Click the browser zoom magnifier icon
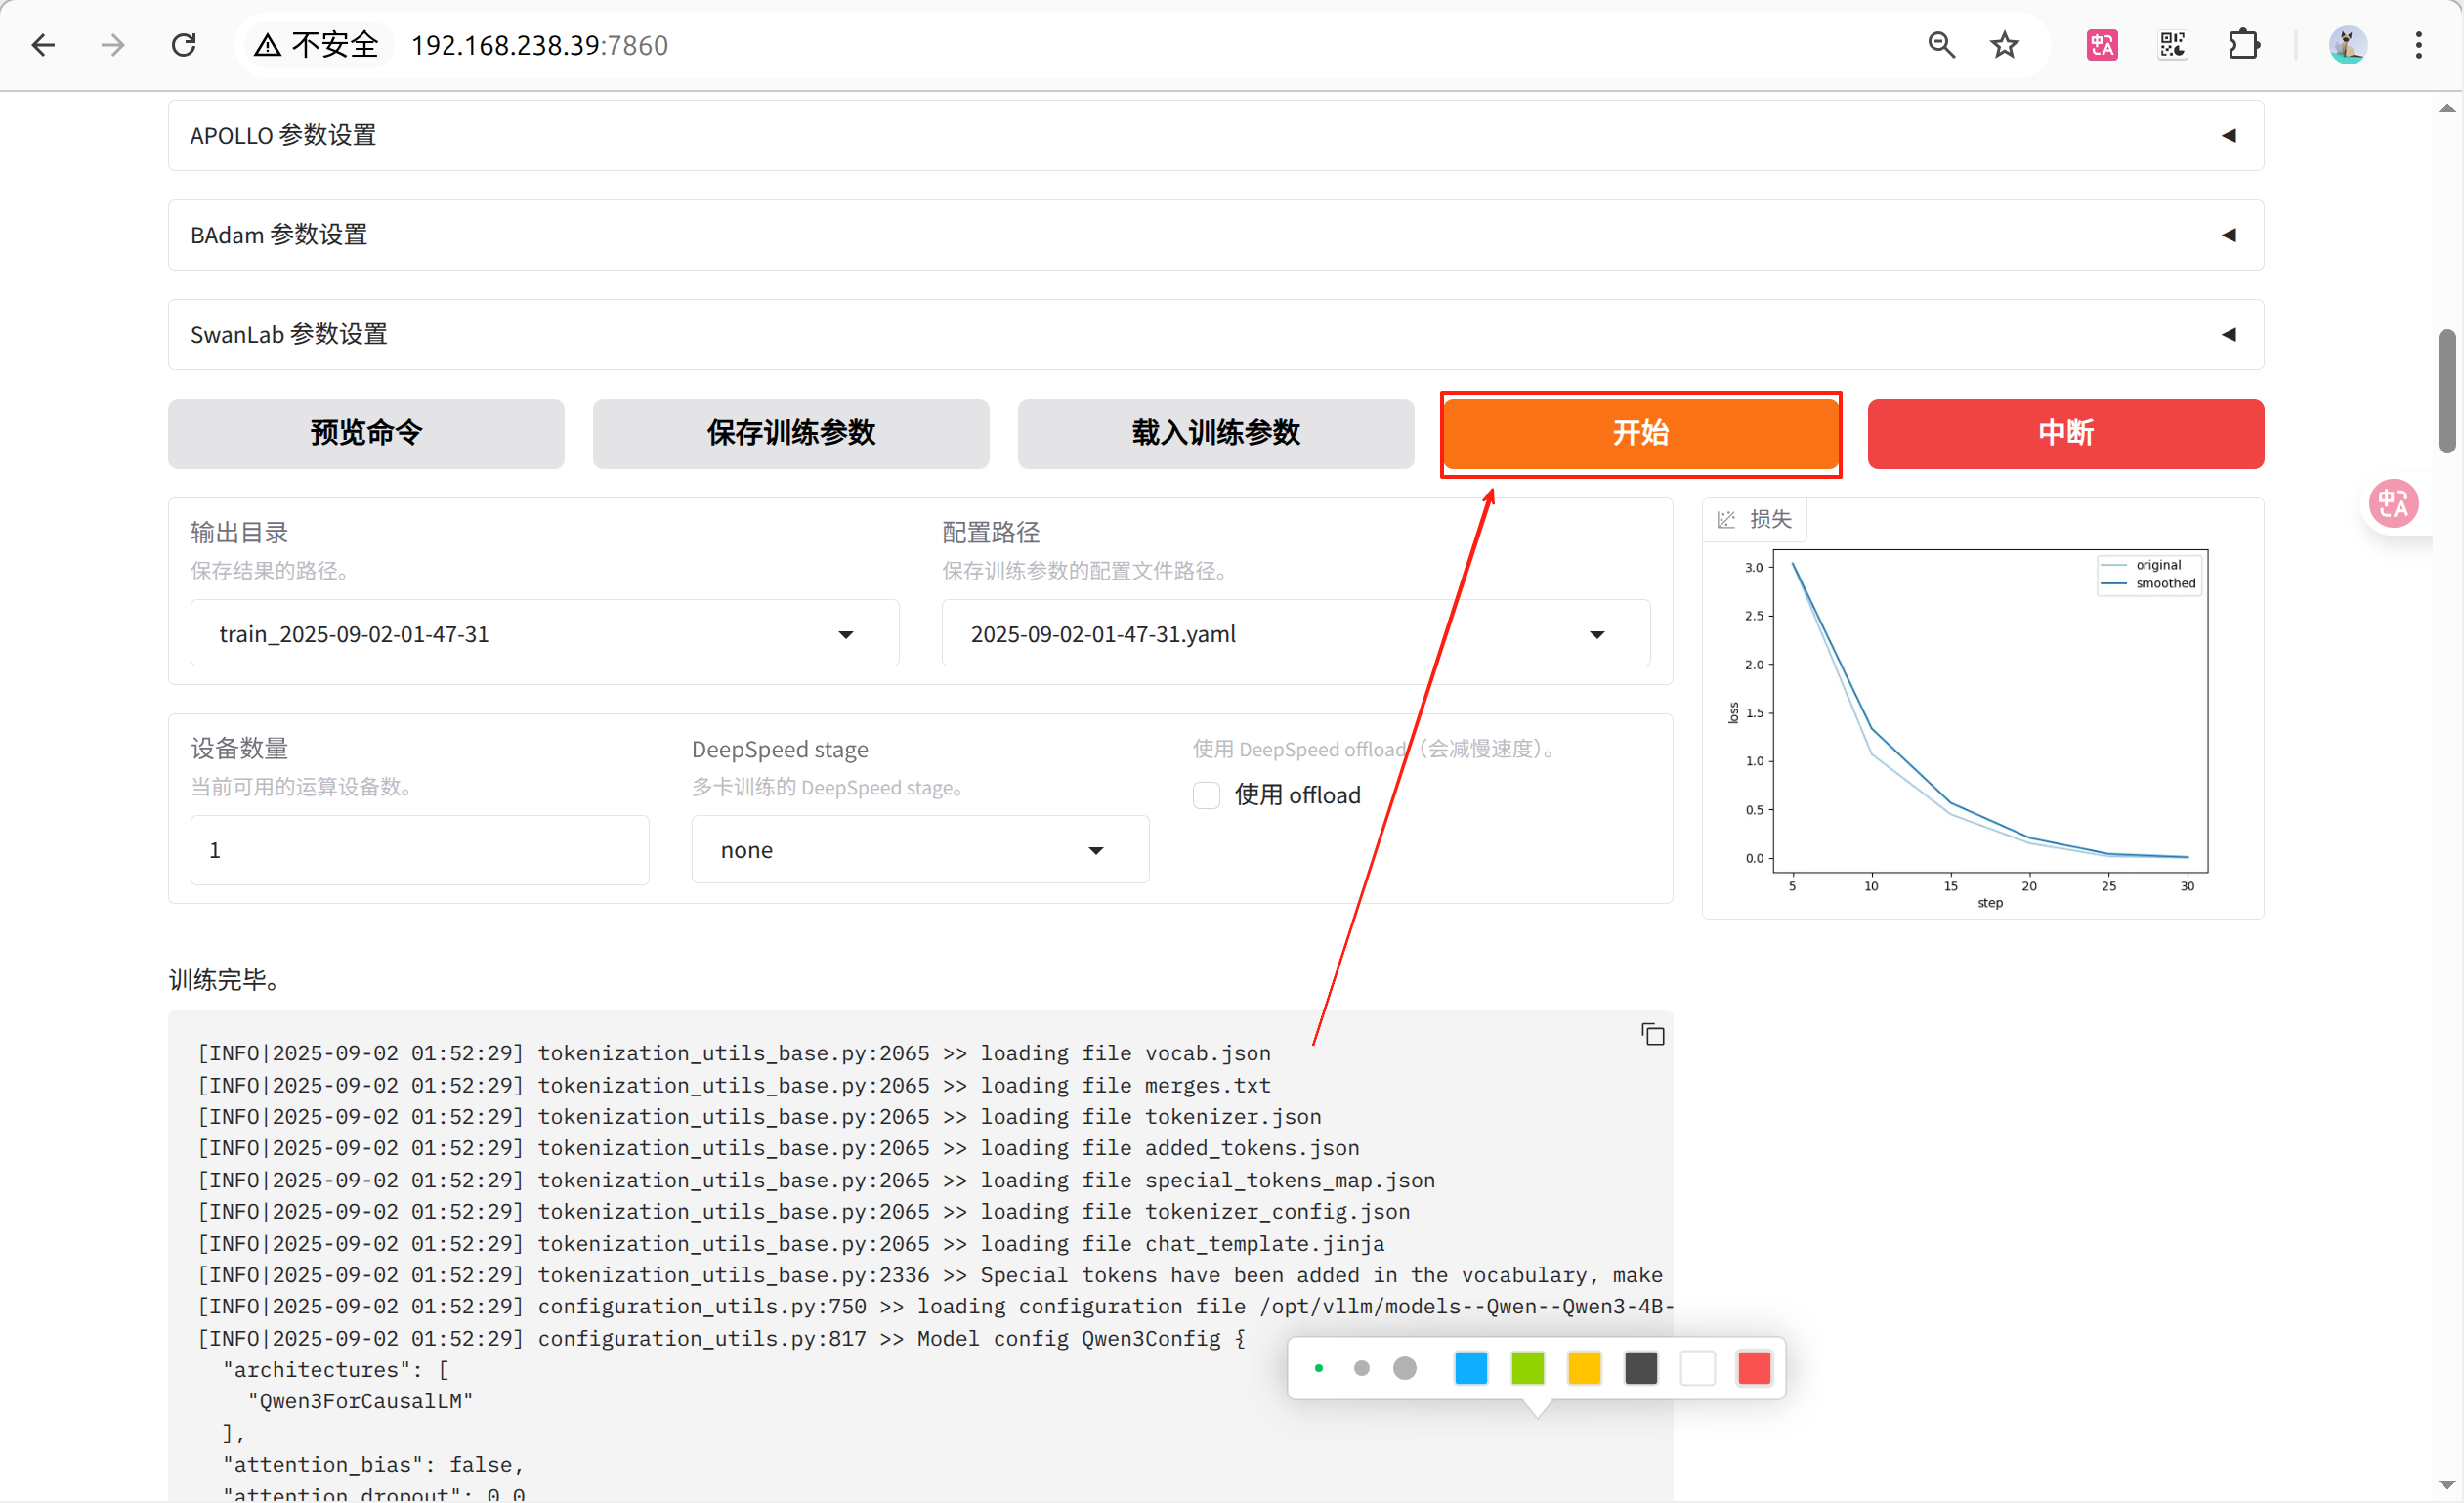 click(1940, 45)
